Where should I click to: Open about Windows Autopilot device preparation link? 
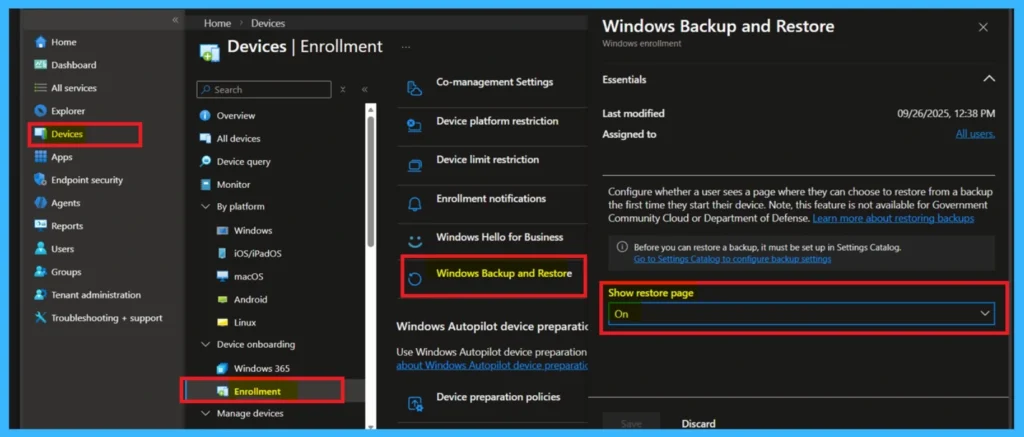(x=492, y=365)
